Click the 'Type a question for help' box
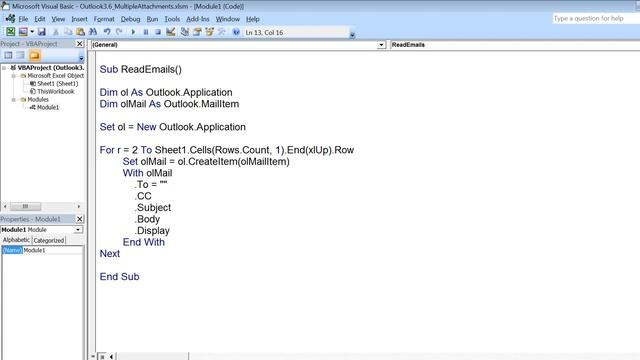 tap(596, 18)
